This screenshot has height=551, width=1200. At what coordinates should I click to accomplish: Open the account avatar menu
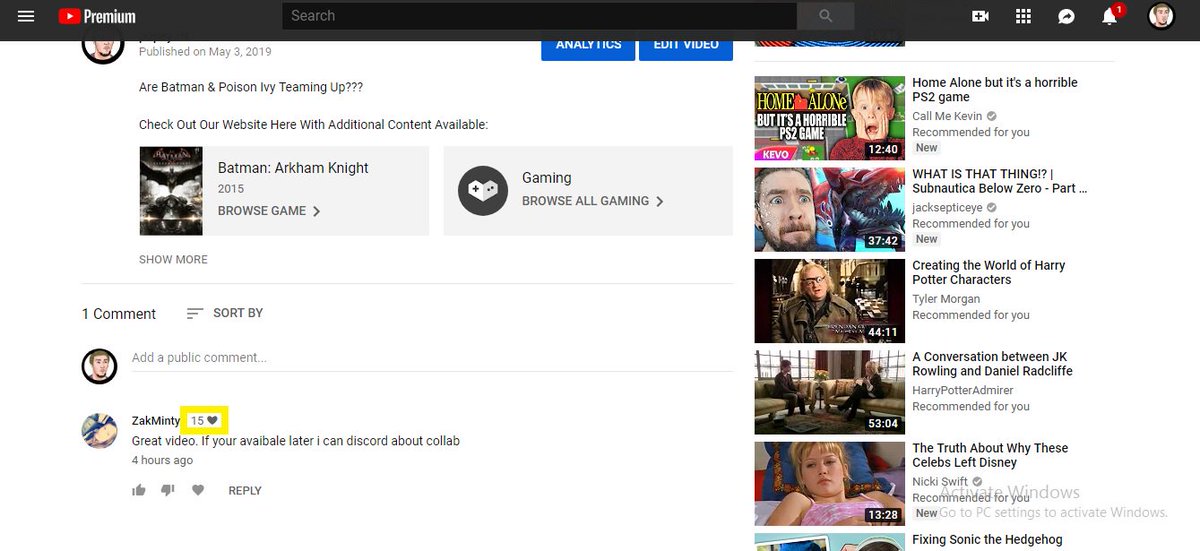click(1161, 16)
